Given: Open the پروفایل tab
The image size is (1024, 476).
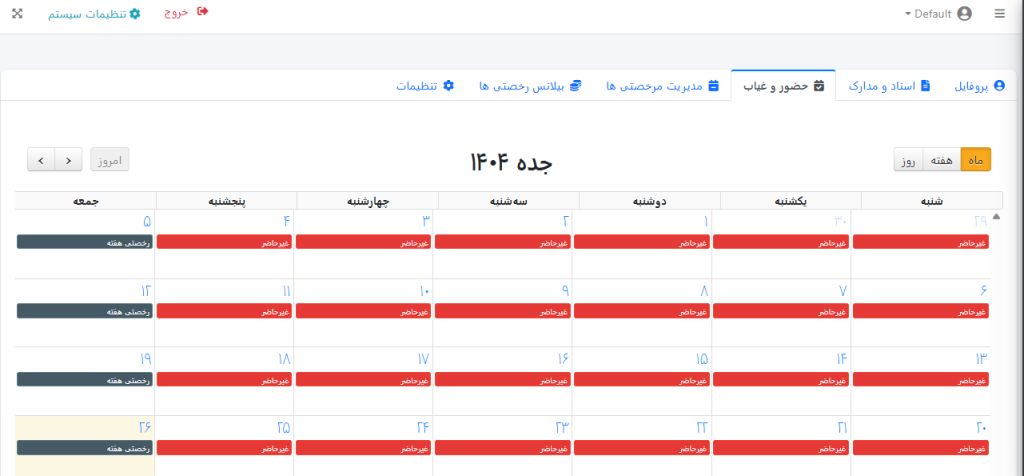Looking at the screenshot, I should pos(978,86).
